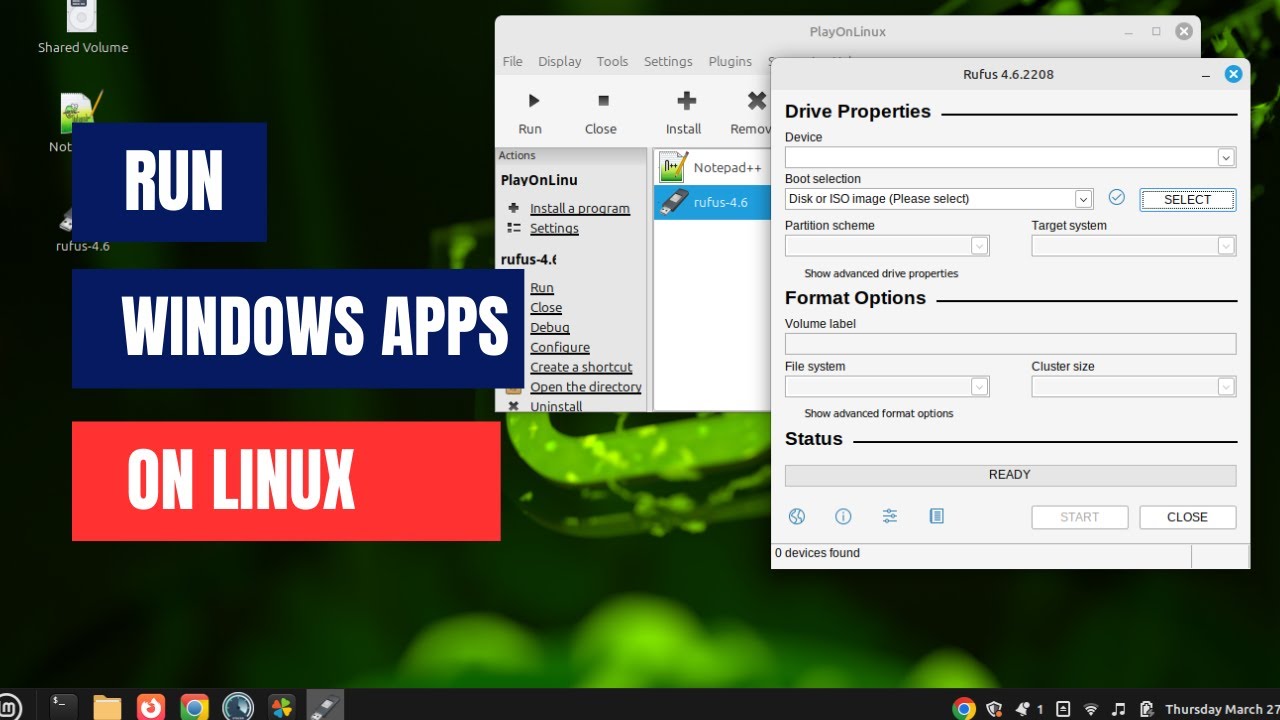The height and width of the screenshot is (720, 1280).
Task: Open the Wi-Fi network tray icon
Action: [1091, 709]
